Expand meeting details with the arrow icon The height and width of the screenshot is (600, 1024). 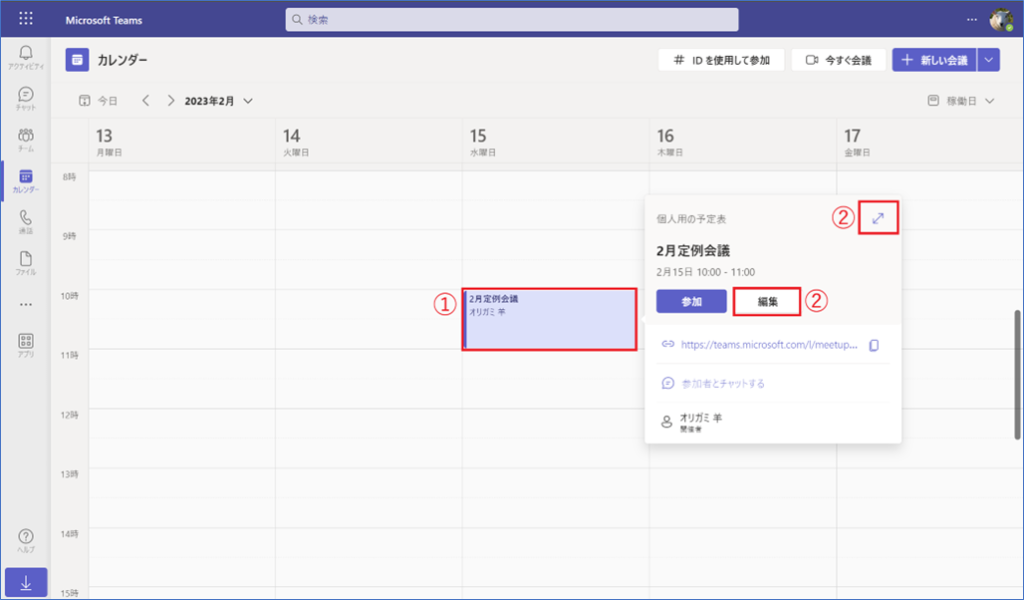[x=878, y=218]
